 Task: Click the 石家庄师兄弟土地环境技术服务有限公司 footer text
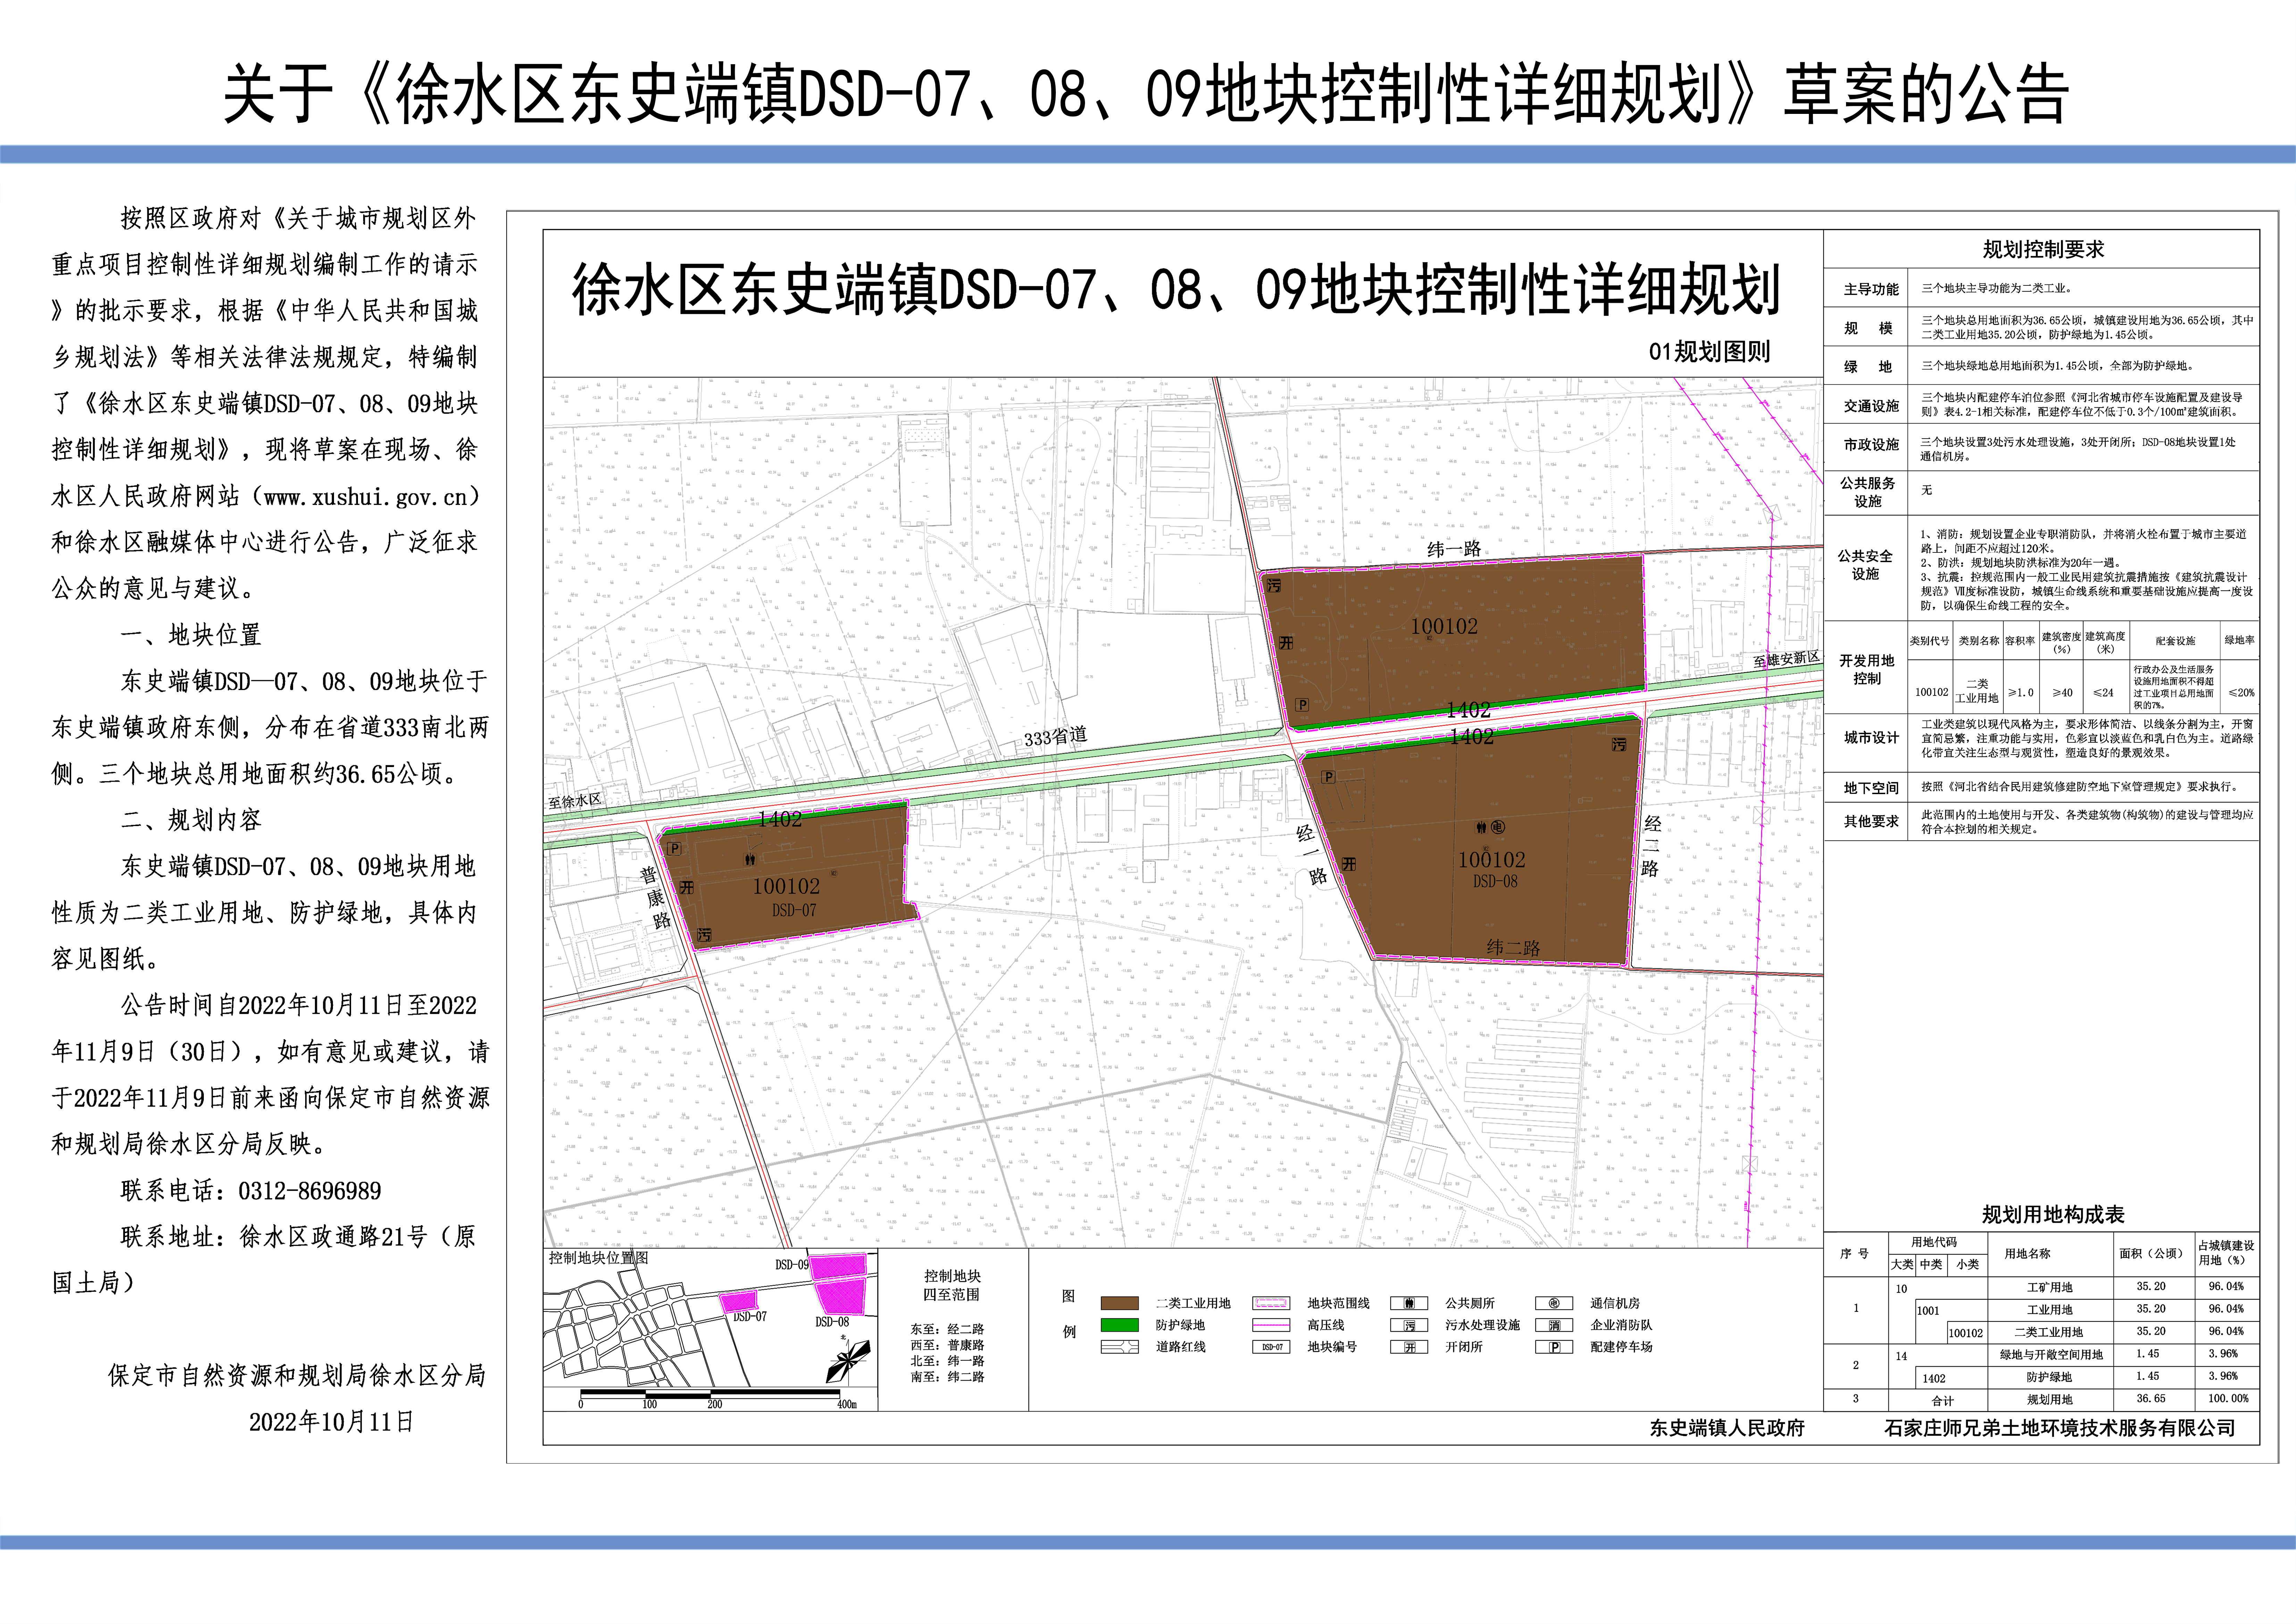2060,1428
